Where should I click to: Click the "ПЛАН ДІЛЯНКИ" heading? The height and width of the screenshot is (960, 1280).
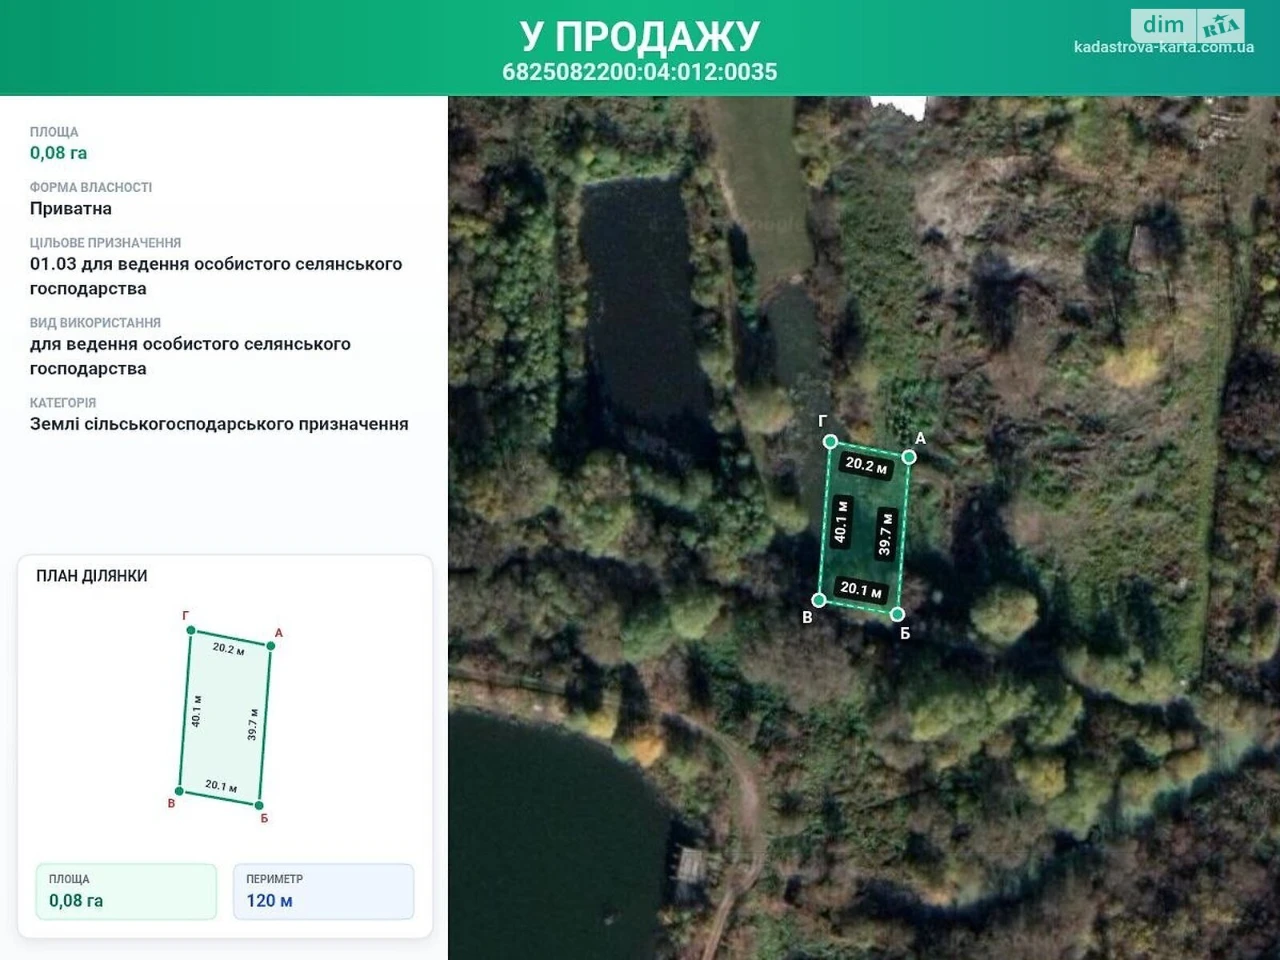pos(92,576)
